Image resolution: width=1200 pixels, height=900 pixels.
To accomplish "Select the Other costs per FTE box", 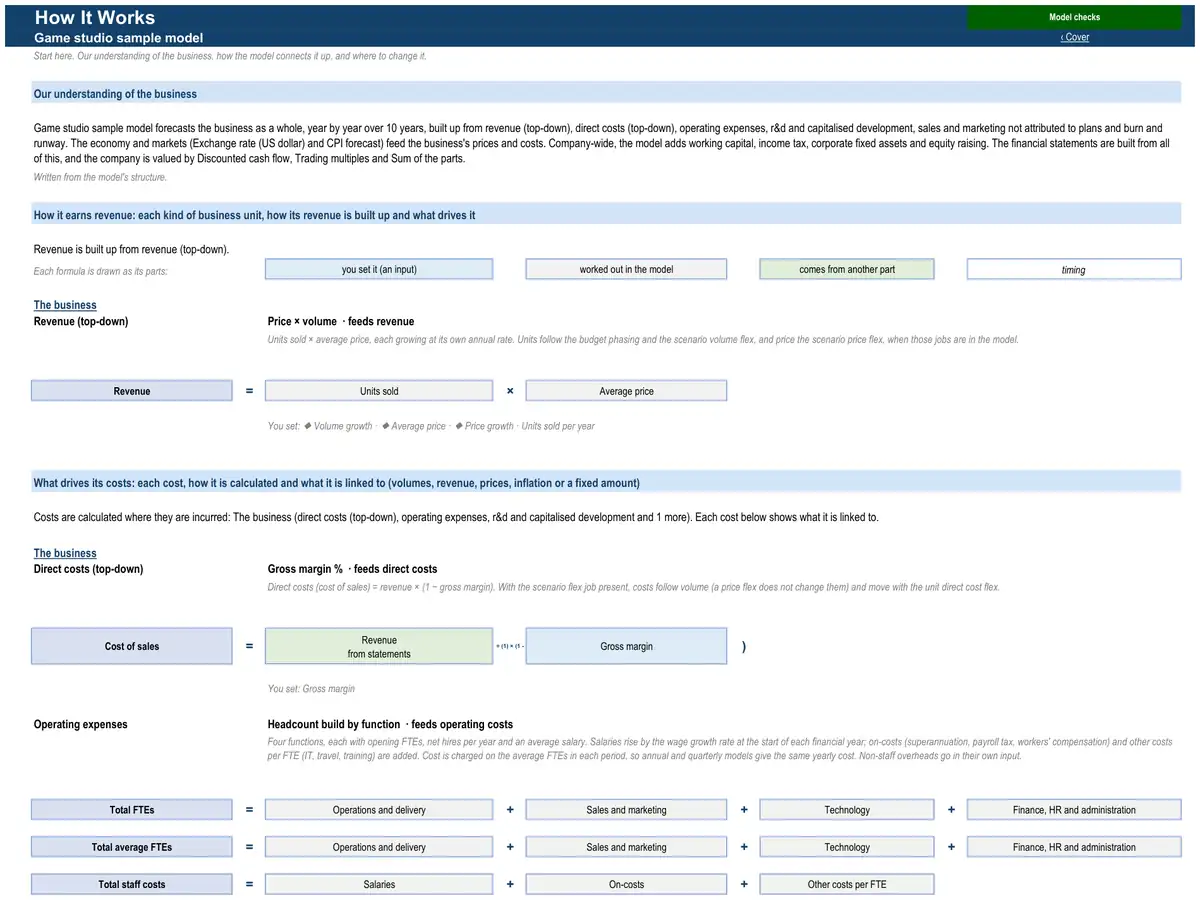I will pyautogui.click(x=847, y=884).
